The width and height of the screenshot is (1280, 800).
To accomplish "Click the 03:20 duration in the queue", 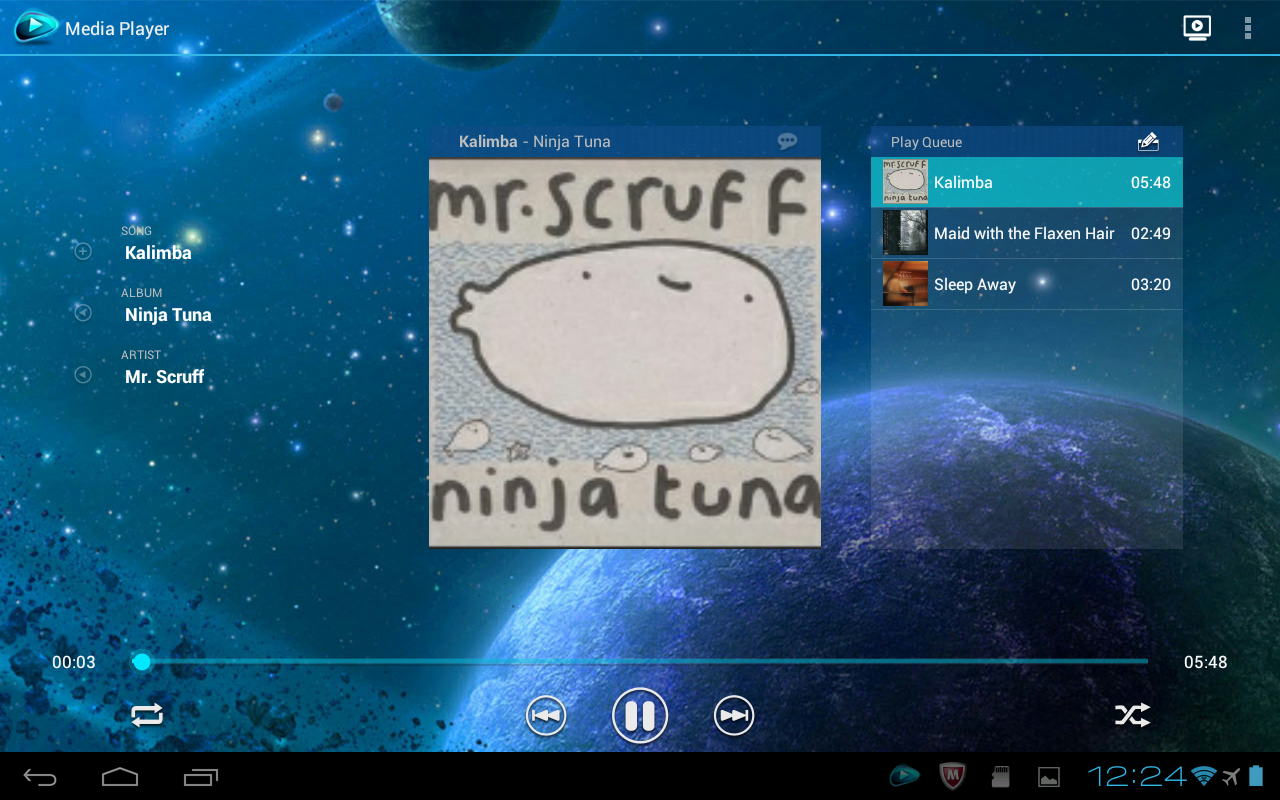I will 1150,284.
